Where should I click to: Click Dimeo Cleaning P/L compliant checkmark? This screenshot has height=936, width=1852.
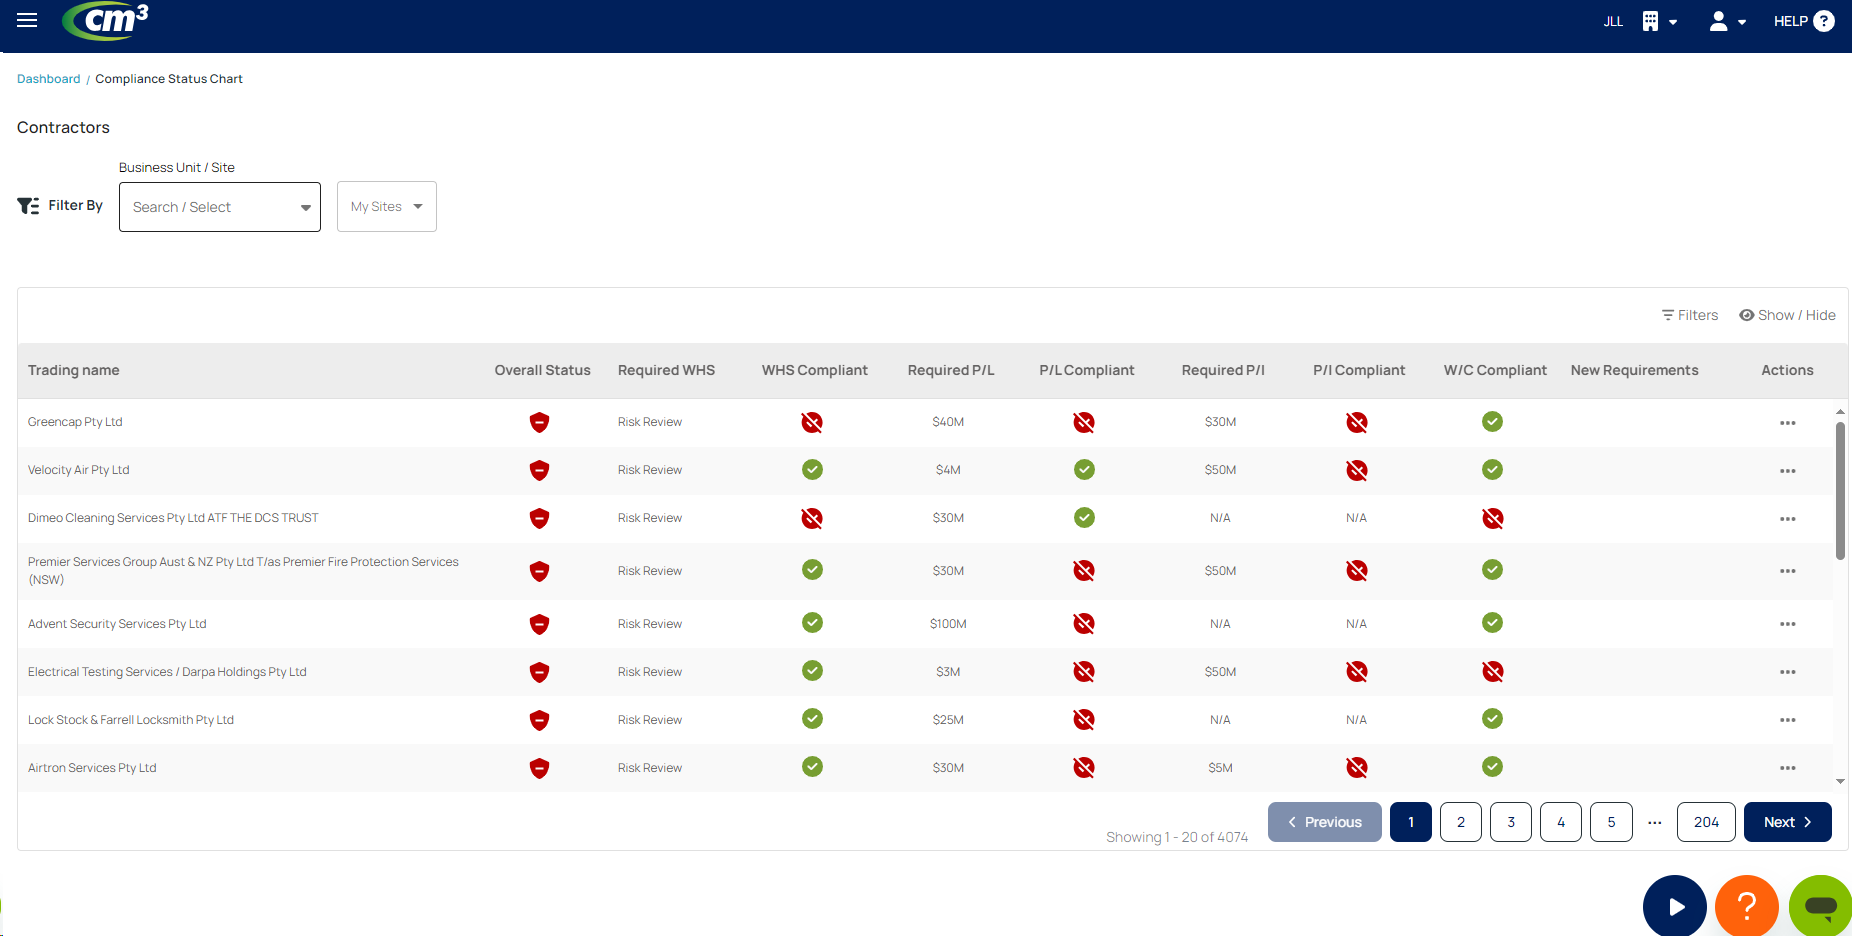click(x=1084, y=518)
